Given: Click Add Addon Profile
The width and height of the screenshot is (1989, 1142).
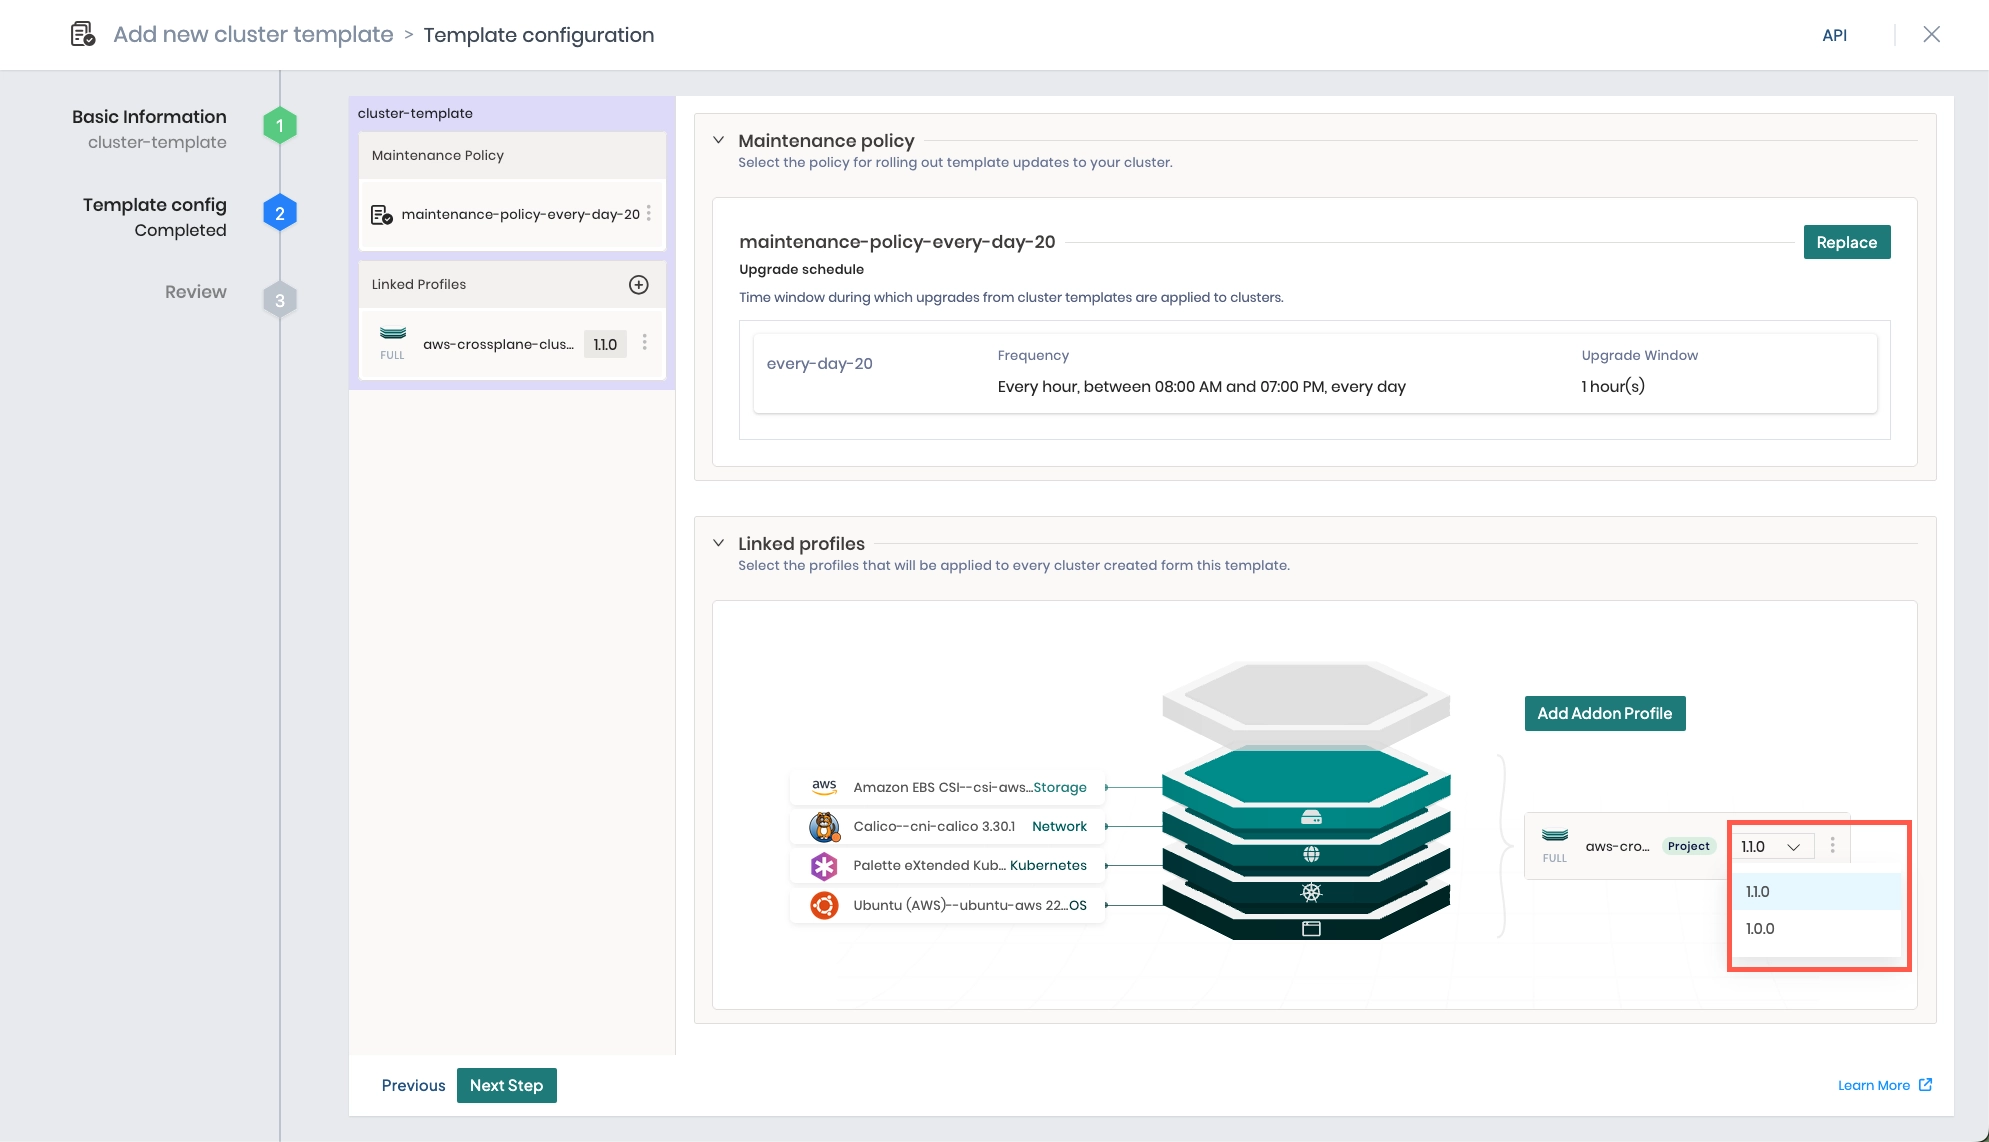Looking at the screenshot, I should 1603,713.
